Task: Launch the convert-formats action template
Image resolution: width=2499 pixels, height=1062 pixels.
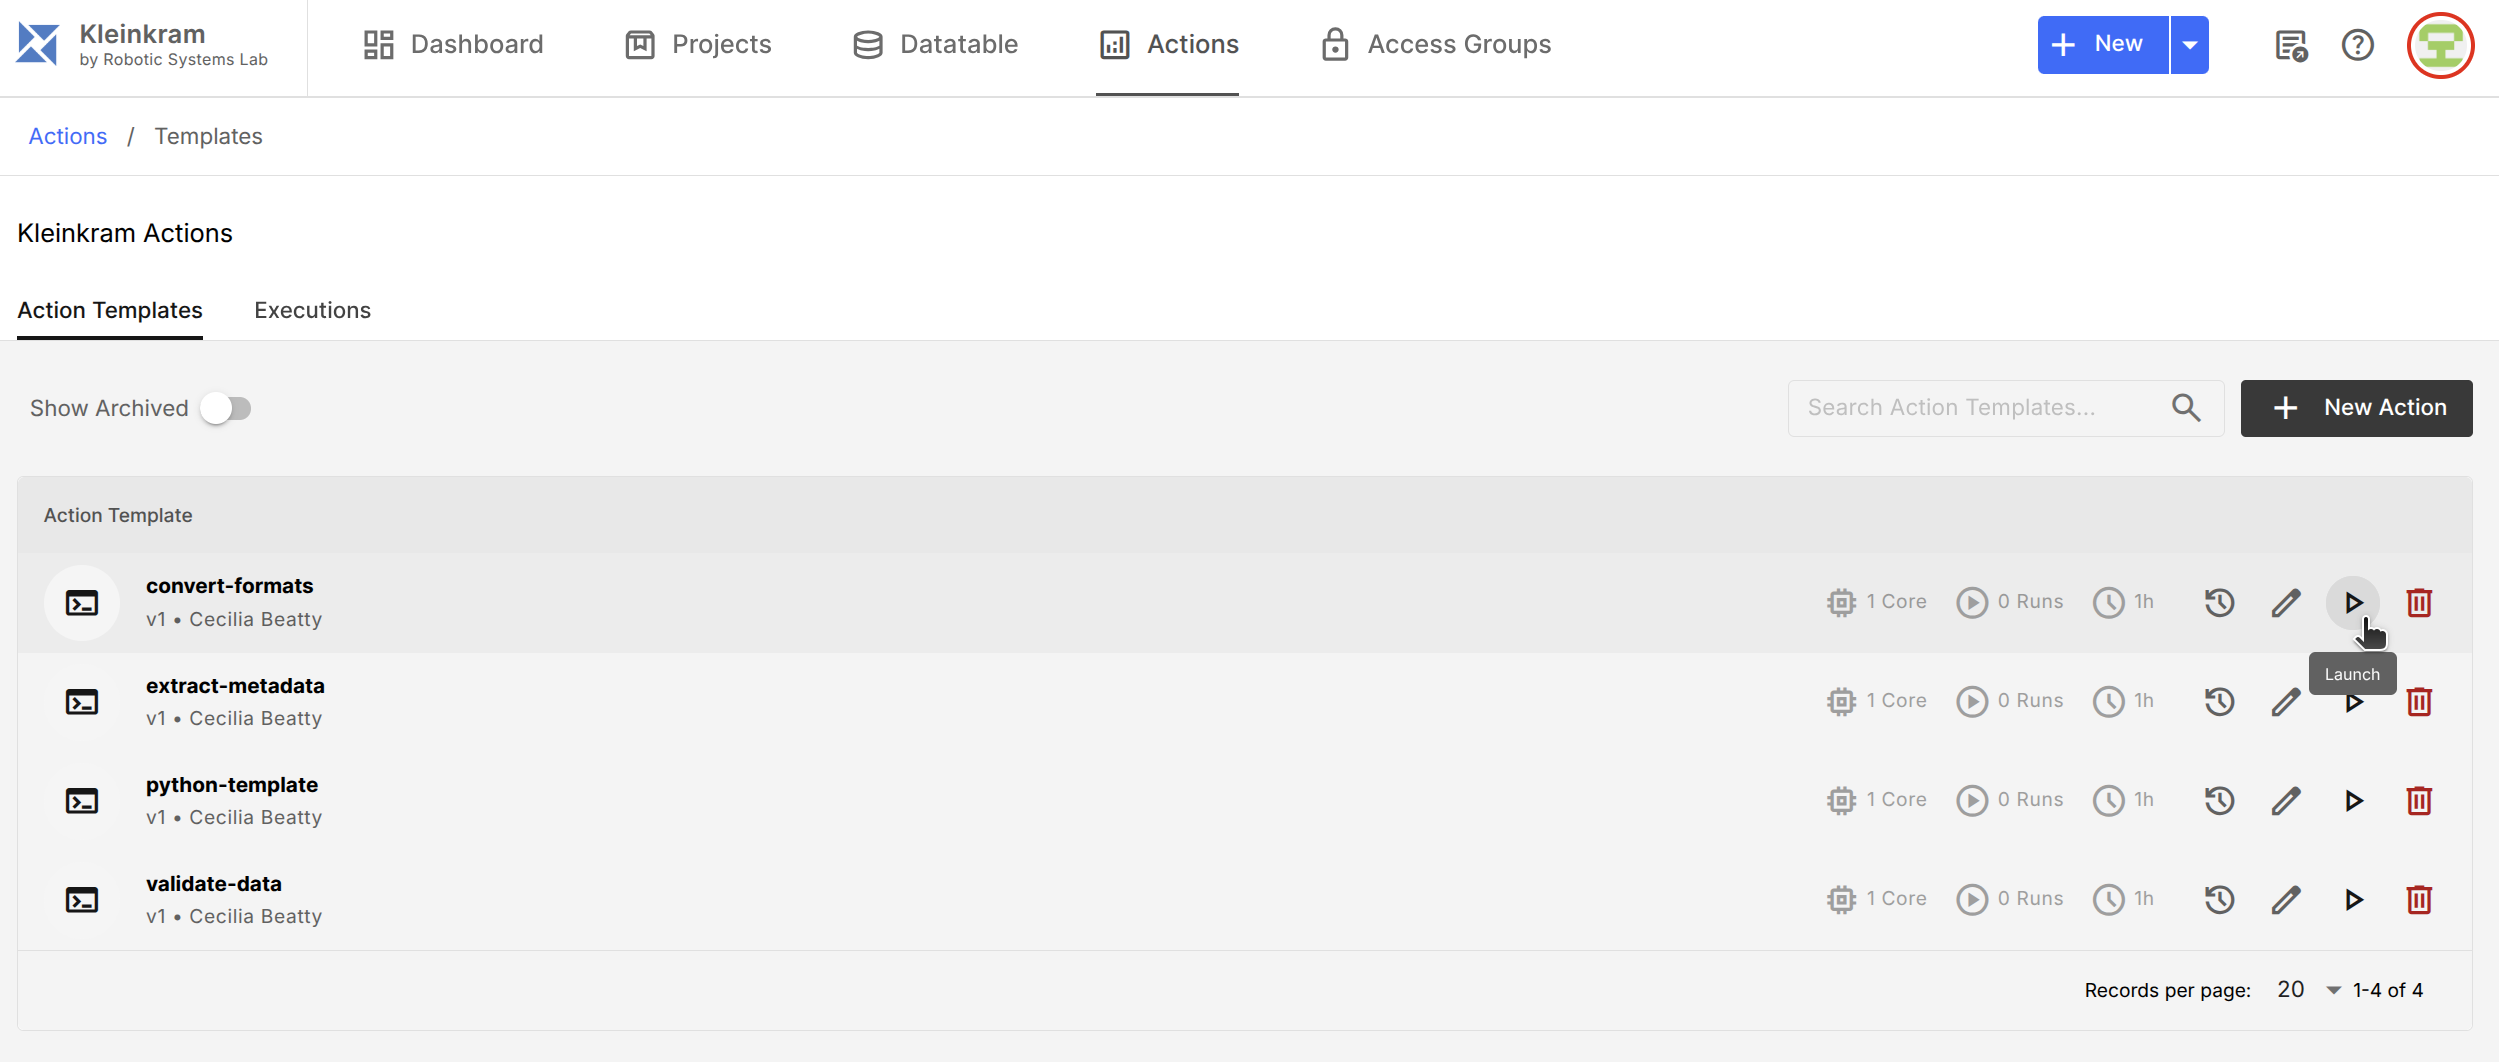Action: click(2353, 603)
